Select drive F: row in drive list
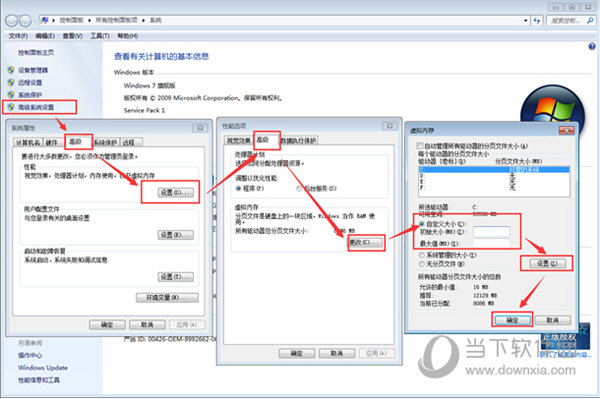The image size is (600, 399). click(494, 187)
